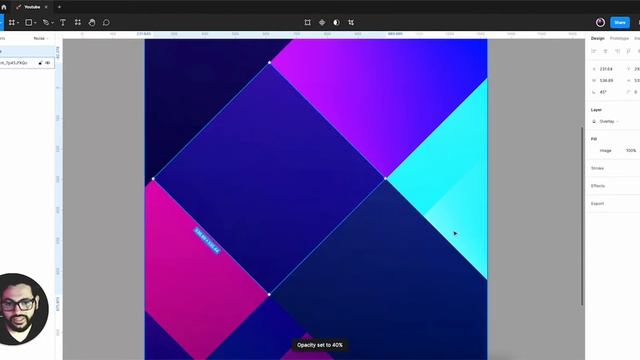
Task: Click the right panel vertical scrollbar
Action: click(x=582, y=216)
